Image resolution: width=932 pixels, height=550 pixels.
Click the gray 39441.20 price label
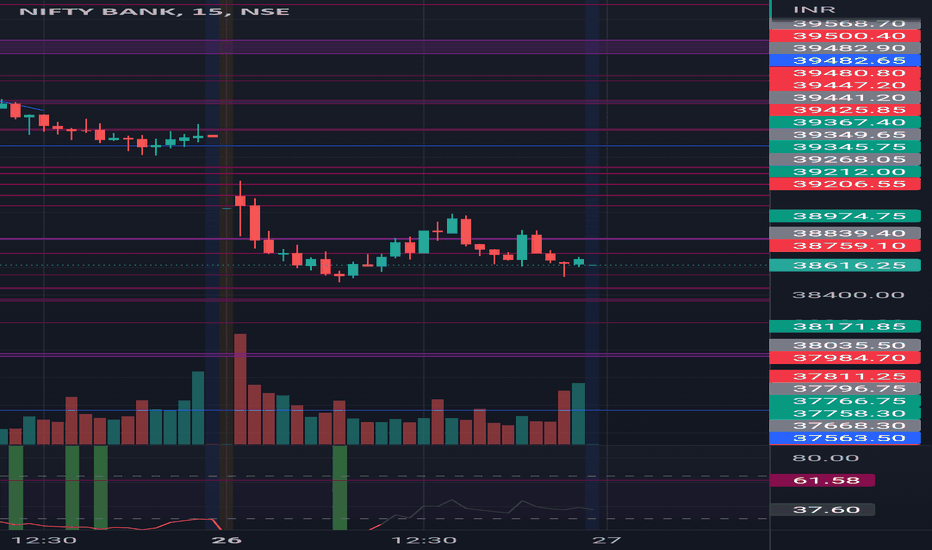pos(845,98)
